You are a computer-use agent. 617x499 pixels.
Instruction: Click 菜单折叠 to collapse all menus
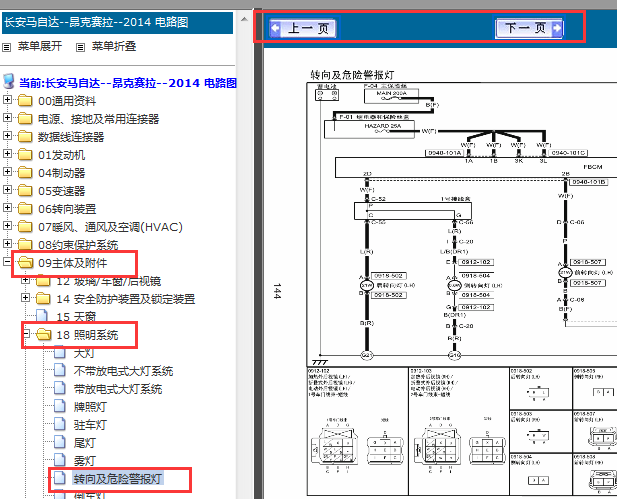pyautogui.click(x=114, y=46)
